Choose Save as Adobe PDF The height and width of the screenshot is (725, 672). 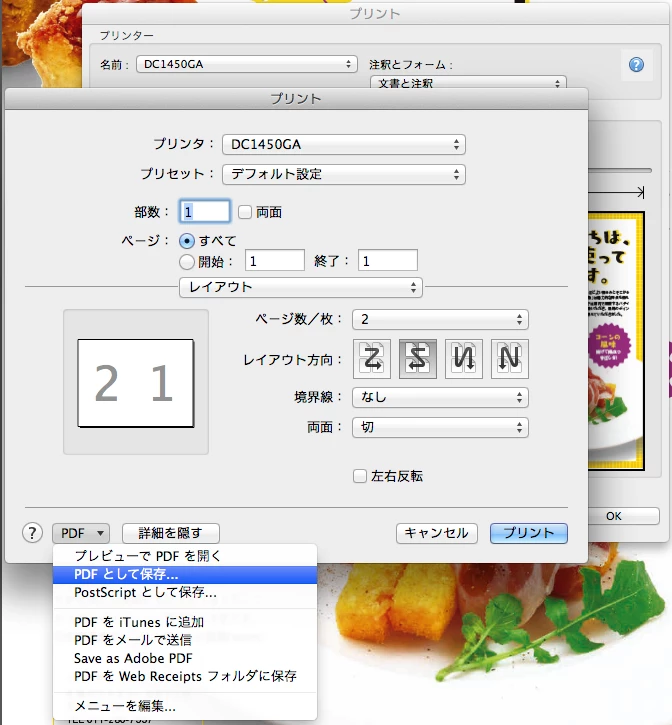pyautogui.click(x=185, y=658)
